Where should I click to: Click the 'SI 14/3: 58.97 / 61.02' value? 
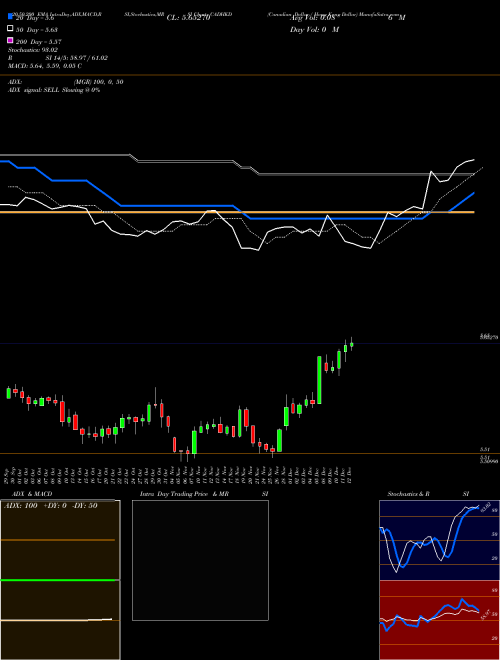(77, 58)
